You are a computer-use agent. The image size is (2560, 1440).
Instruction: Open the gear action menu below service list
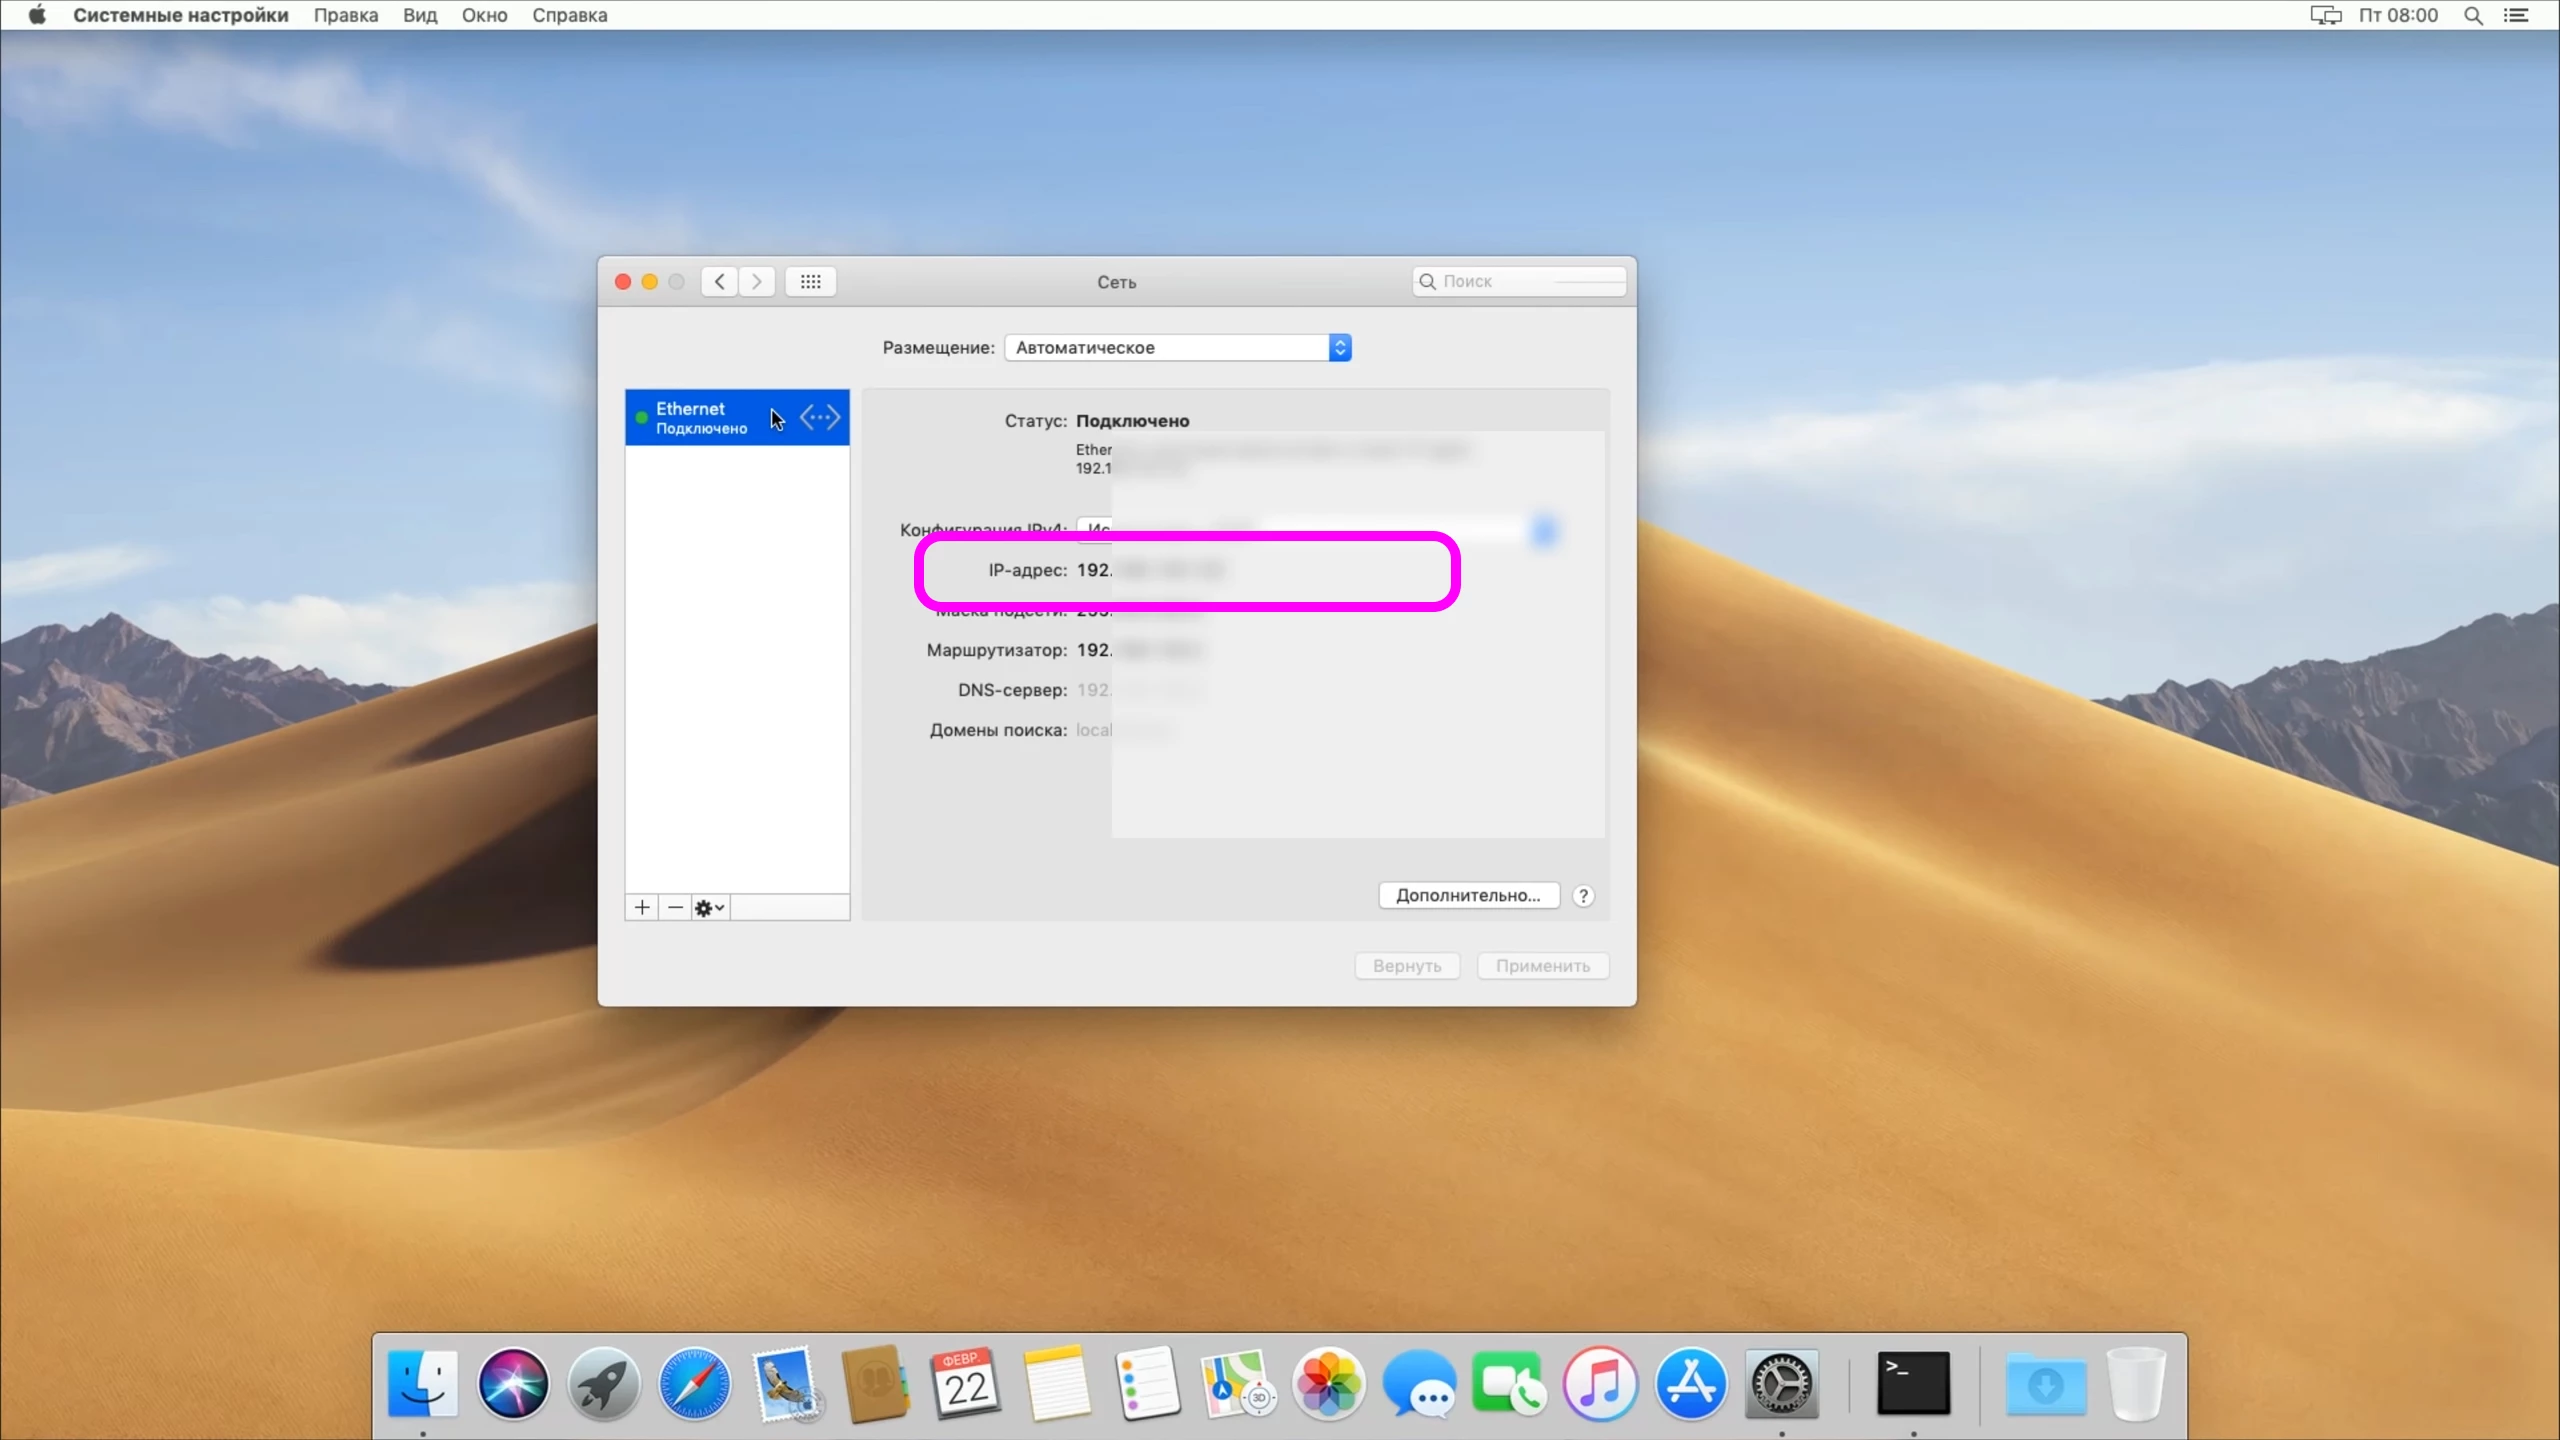[709, 907]
